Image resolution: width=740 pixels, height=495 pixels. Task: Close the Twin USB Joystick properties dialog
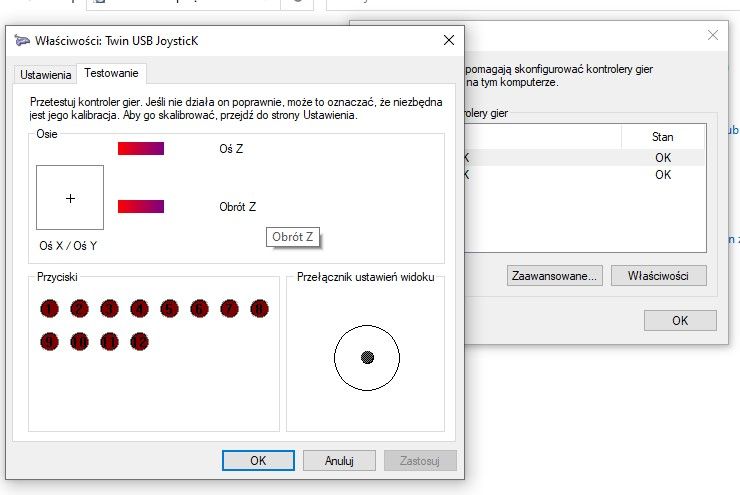tap(449, 41)
